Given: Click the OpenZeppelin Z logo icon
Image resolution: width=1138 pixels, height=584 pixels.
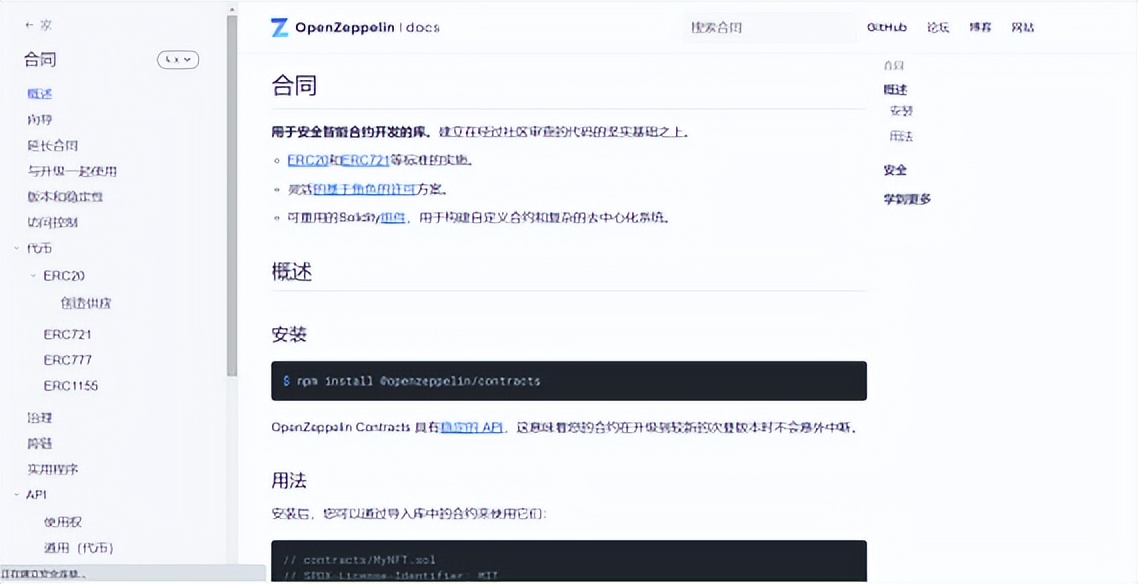Looking at the screenshot, I should (x=279, y=28).
